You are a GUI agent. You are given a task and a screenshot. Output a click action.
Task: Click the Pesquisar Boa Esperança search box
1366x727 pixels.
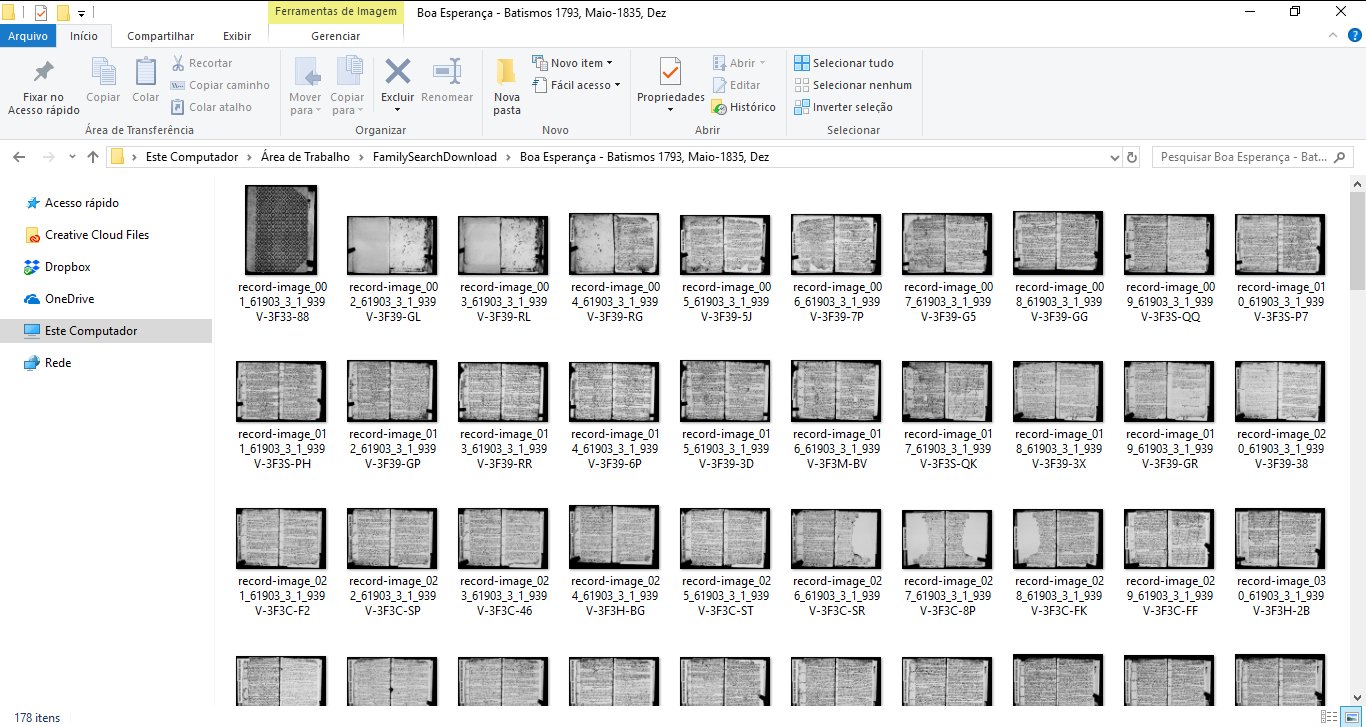pyautogui.click(x=1252, y=157)
